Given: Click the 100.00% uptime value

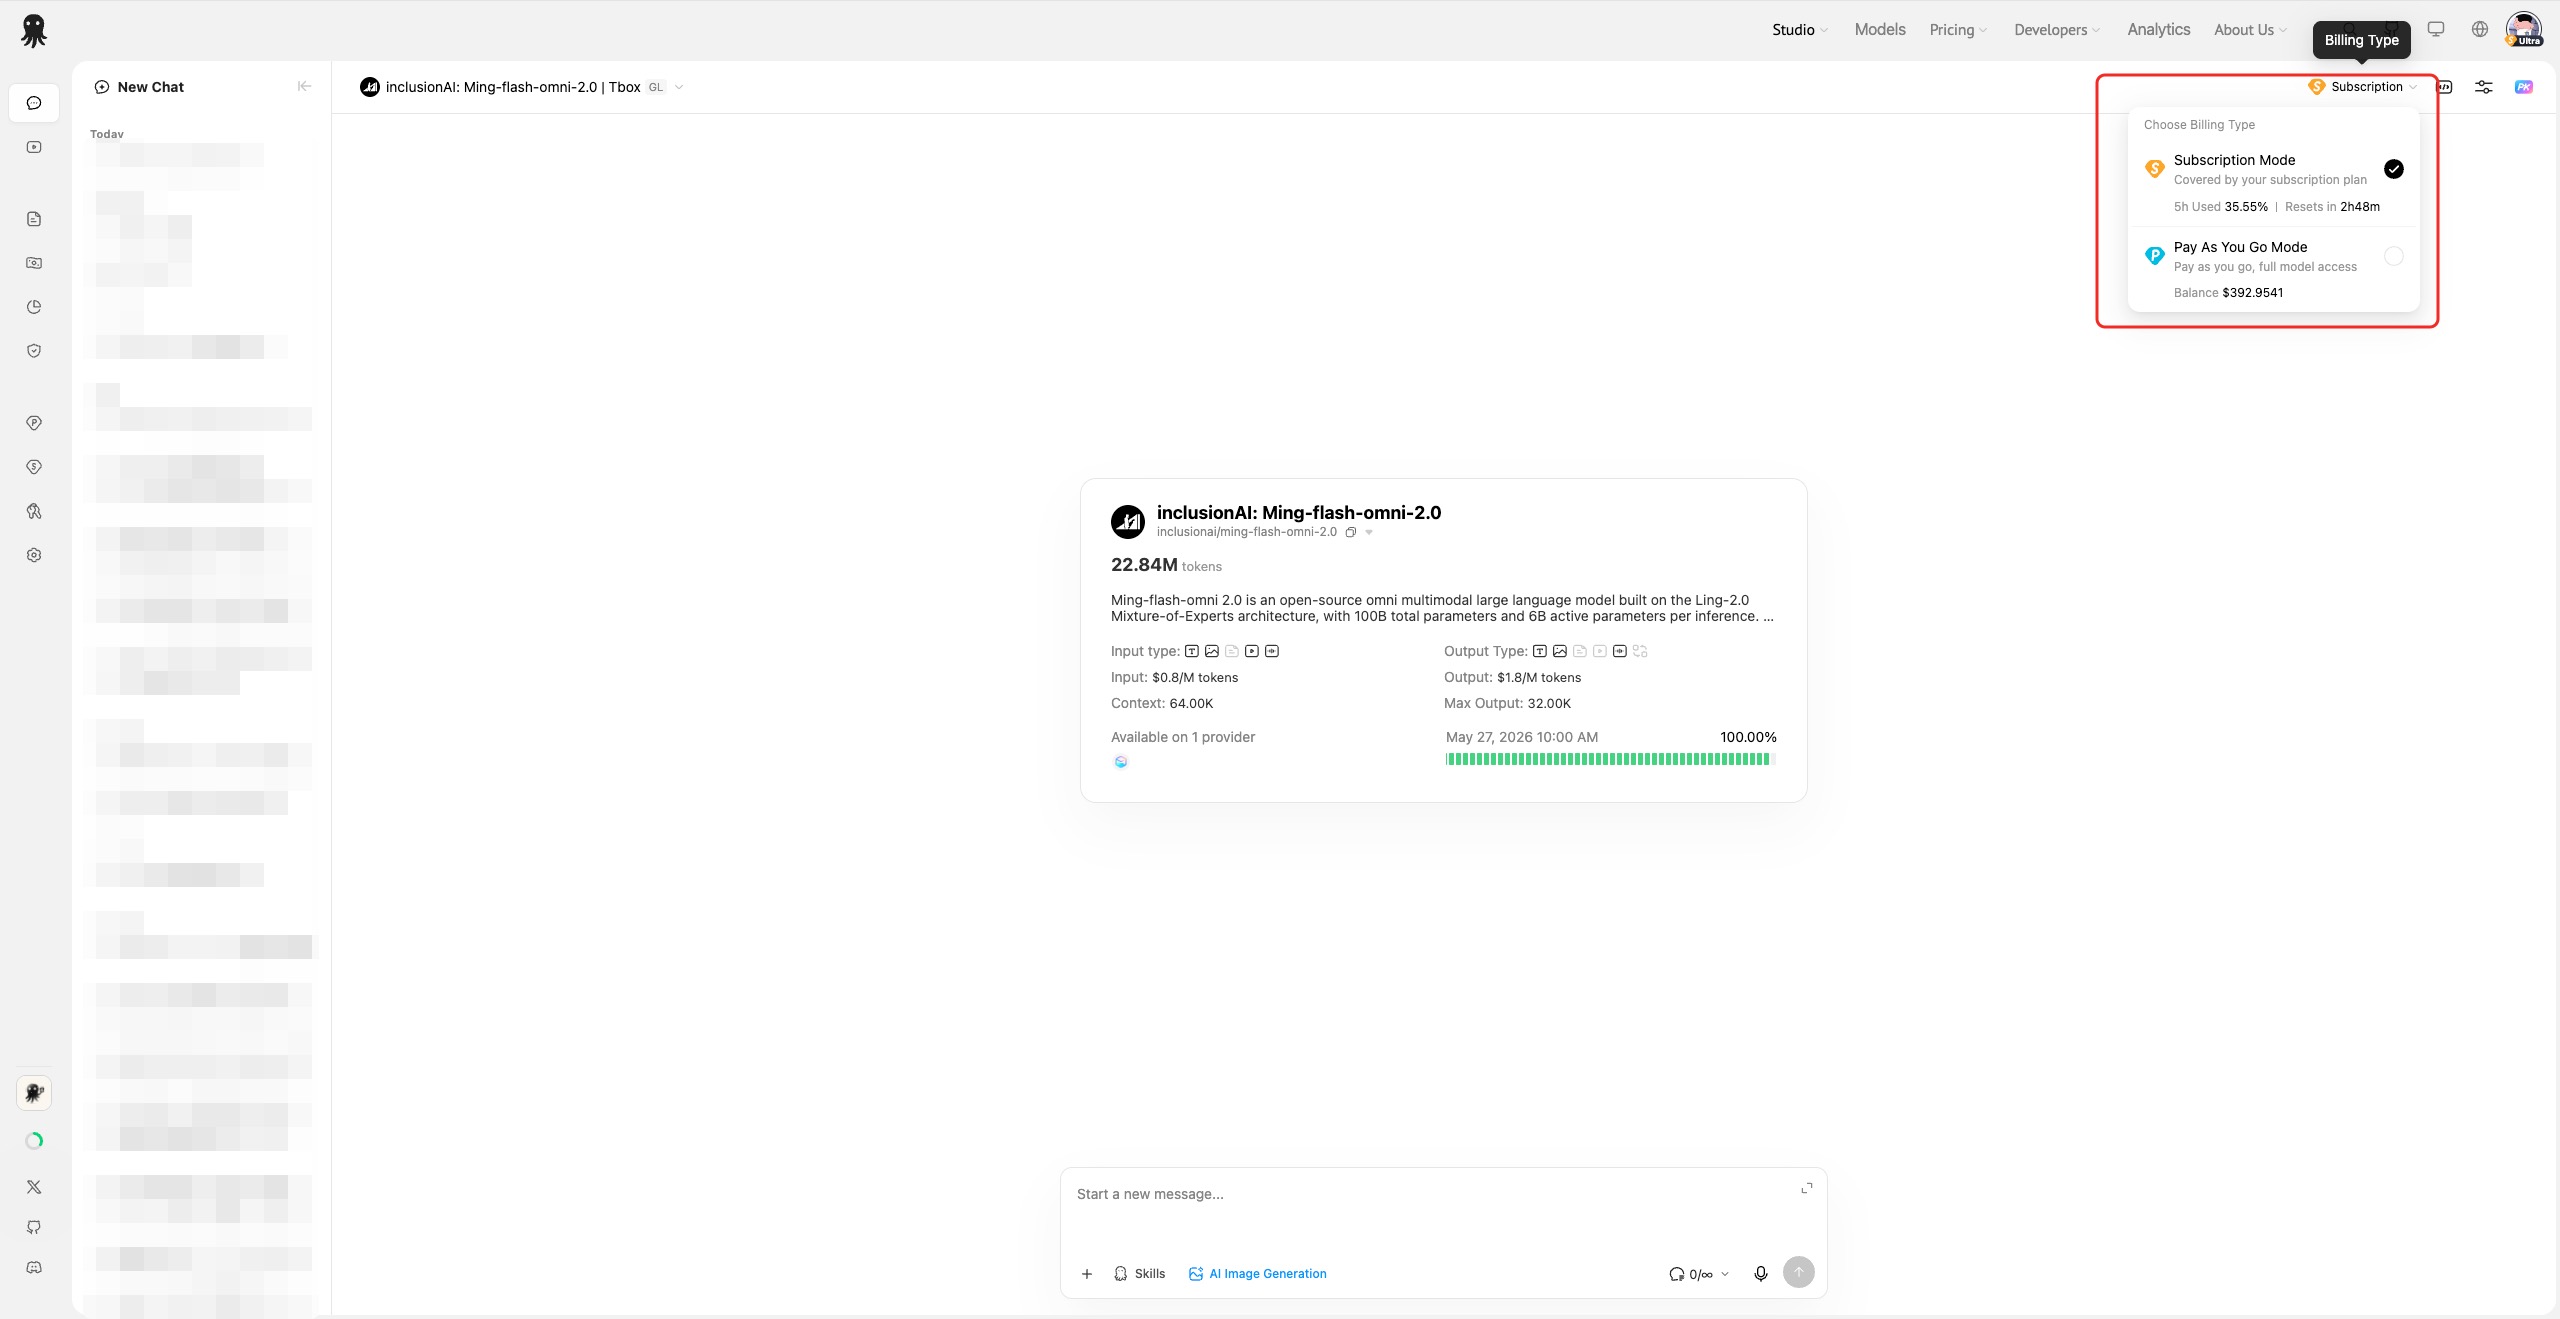Looking at the screenshot, I should point(1748,737).
